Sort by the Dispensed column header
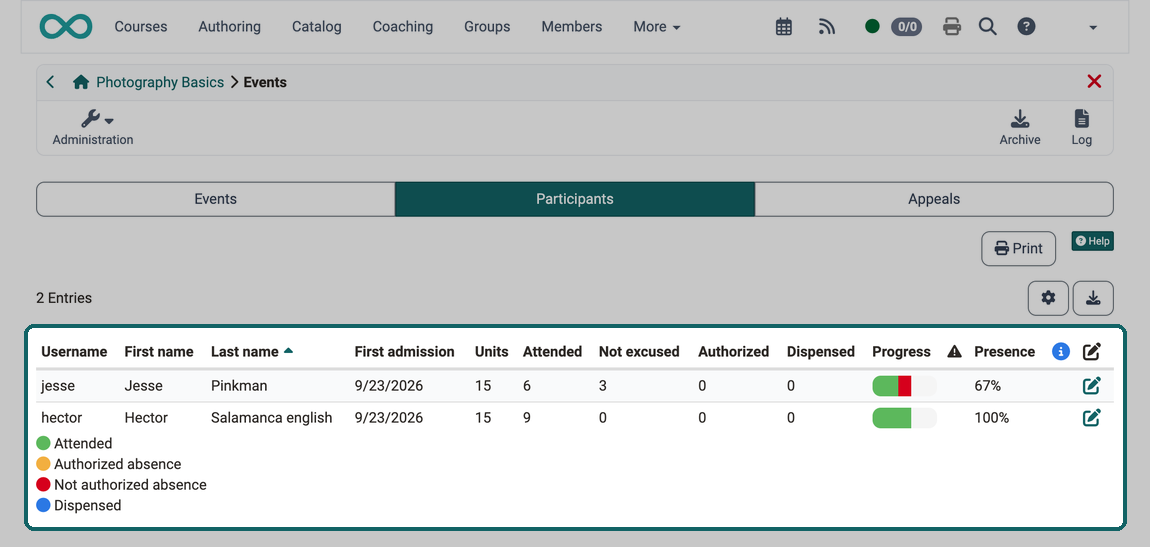The height and width of the screenshot is (547, 1150). pyautogui.click(x=821, y=352)
